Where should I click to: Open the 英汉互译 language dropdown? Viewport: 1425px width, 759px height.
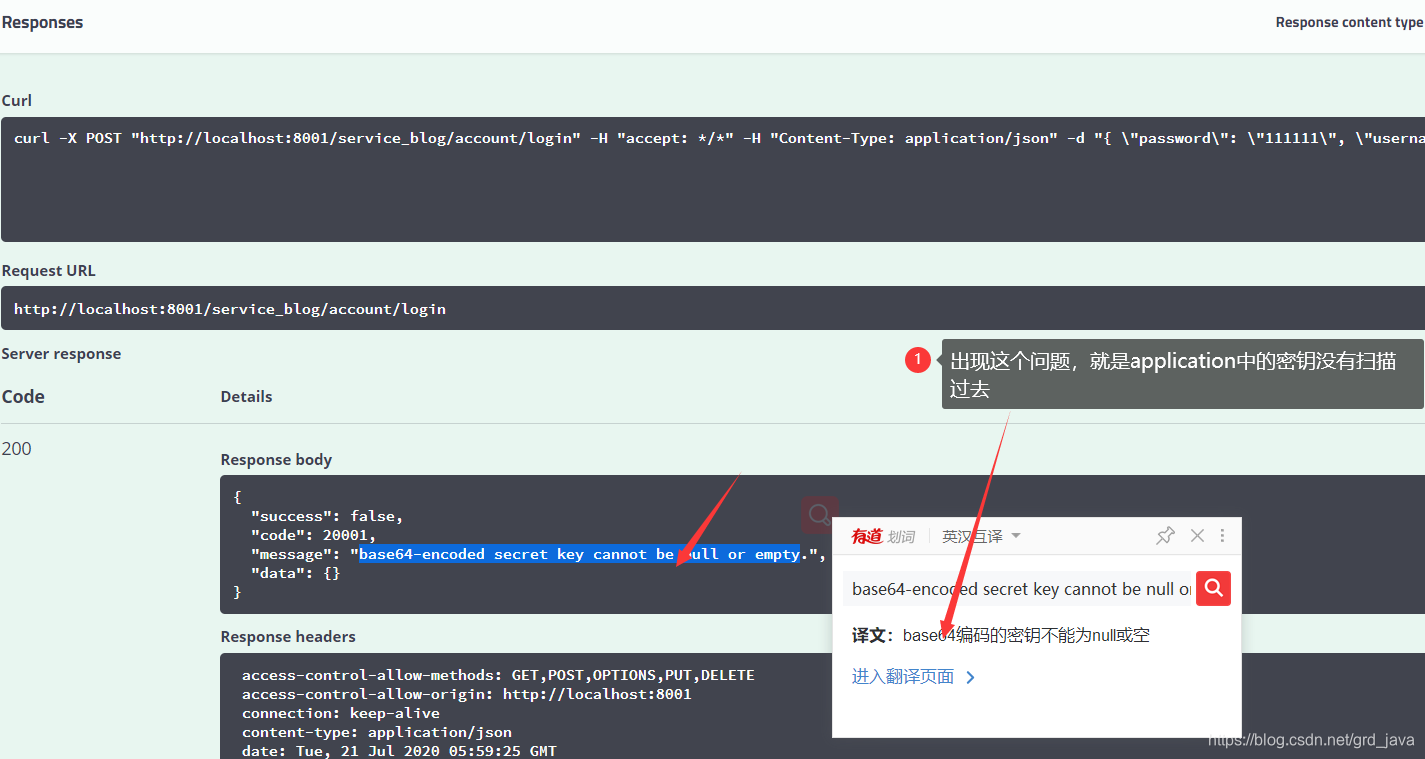coord(981,536)
